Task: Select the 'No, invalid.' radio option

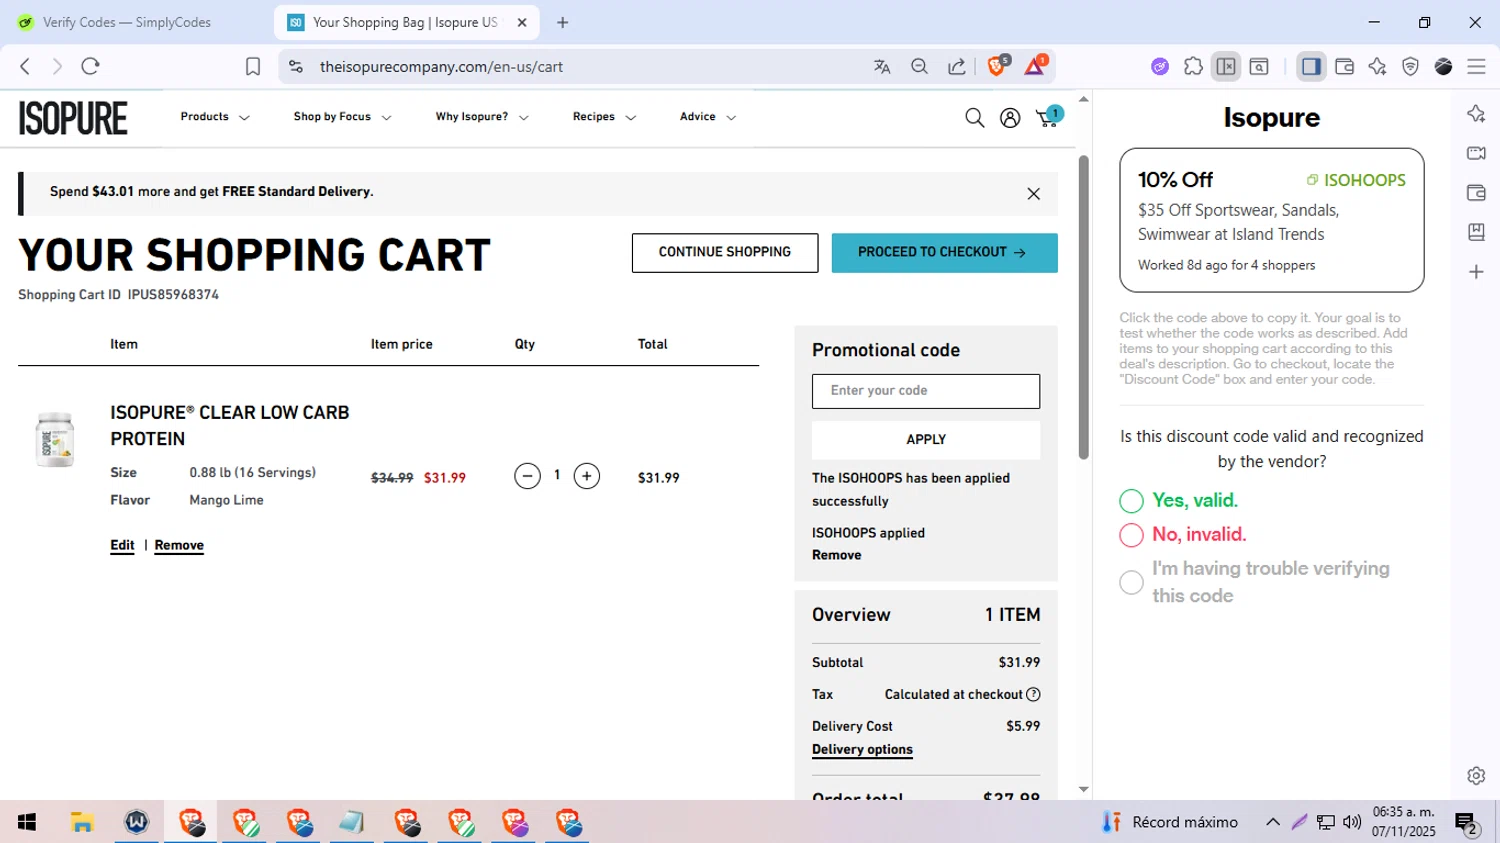Action: tap(1131, 535)
